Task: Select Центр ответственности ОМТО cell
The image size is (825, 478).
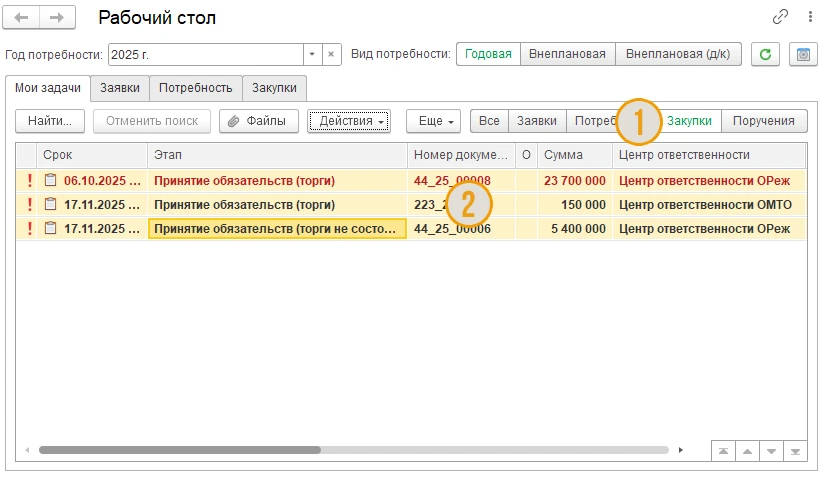Action: tap(709, 205)
